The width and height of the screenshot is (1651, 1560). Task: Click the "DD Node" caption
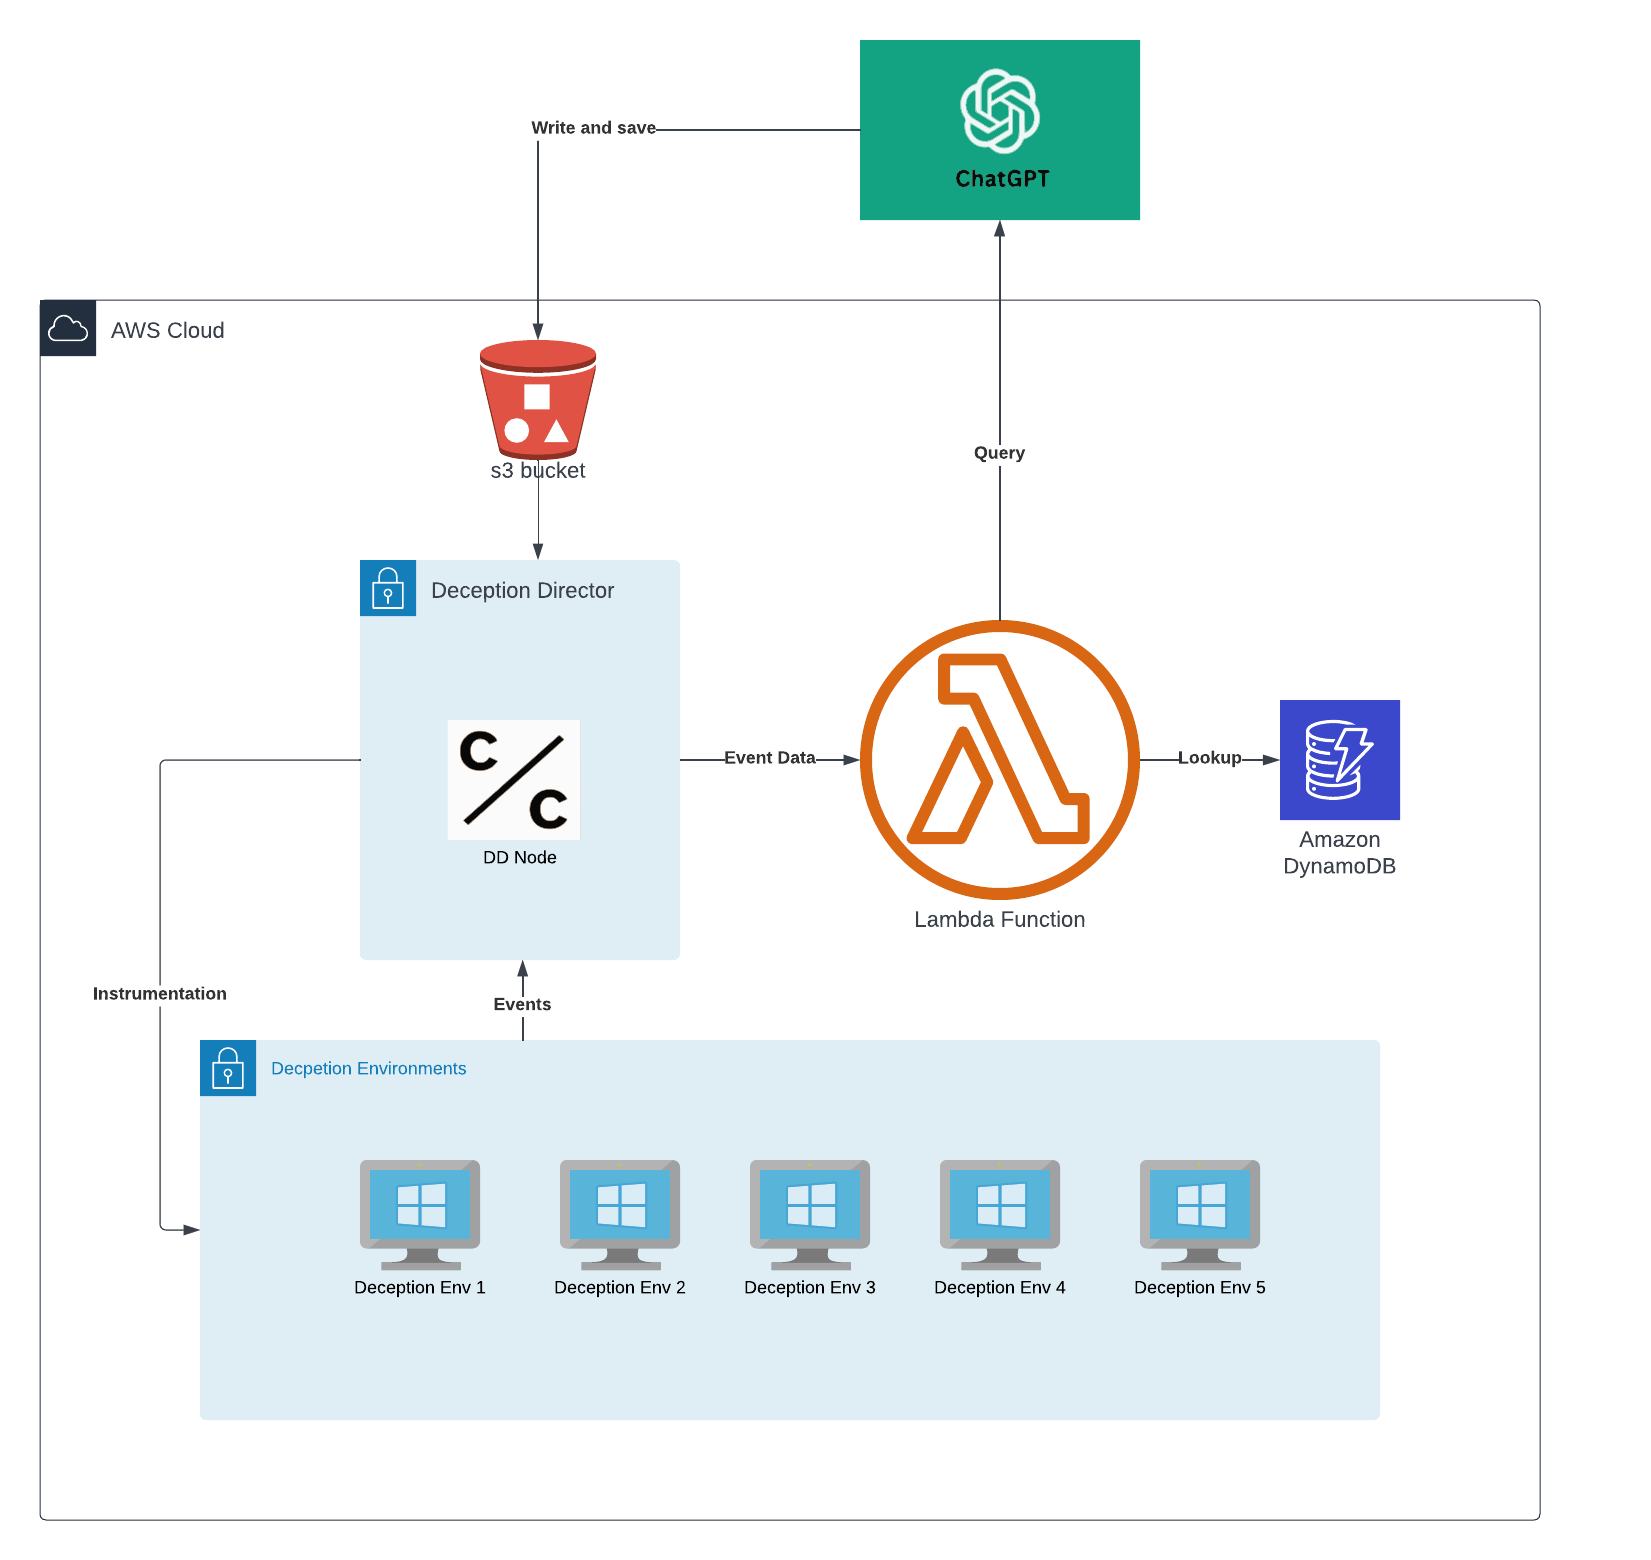pyautogui.click(x=520, y=858)
